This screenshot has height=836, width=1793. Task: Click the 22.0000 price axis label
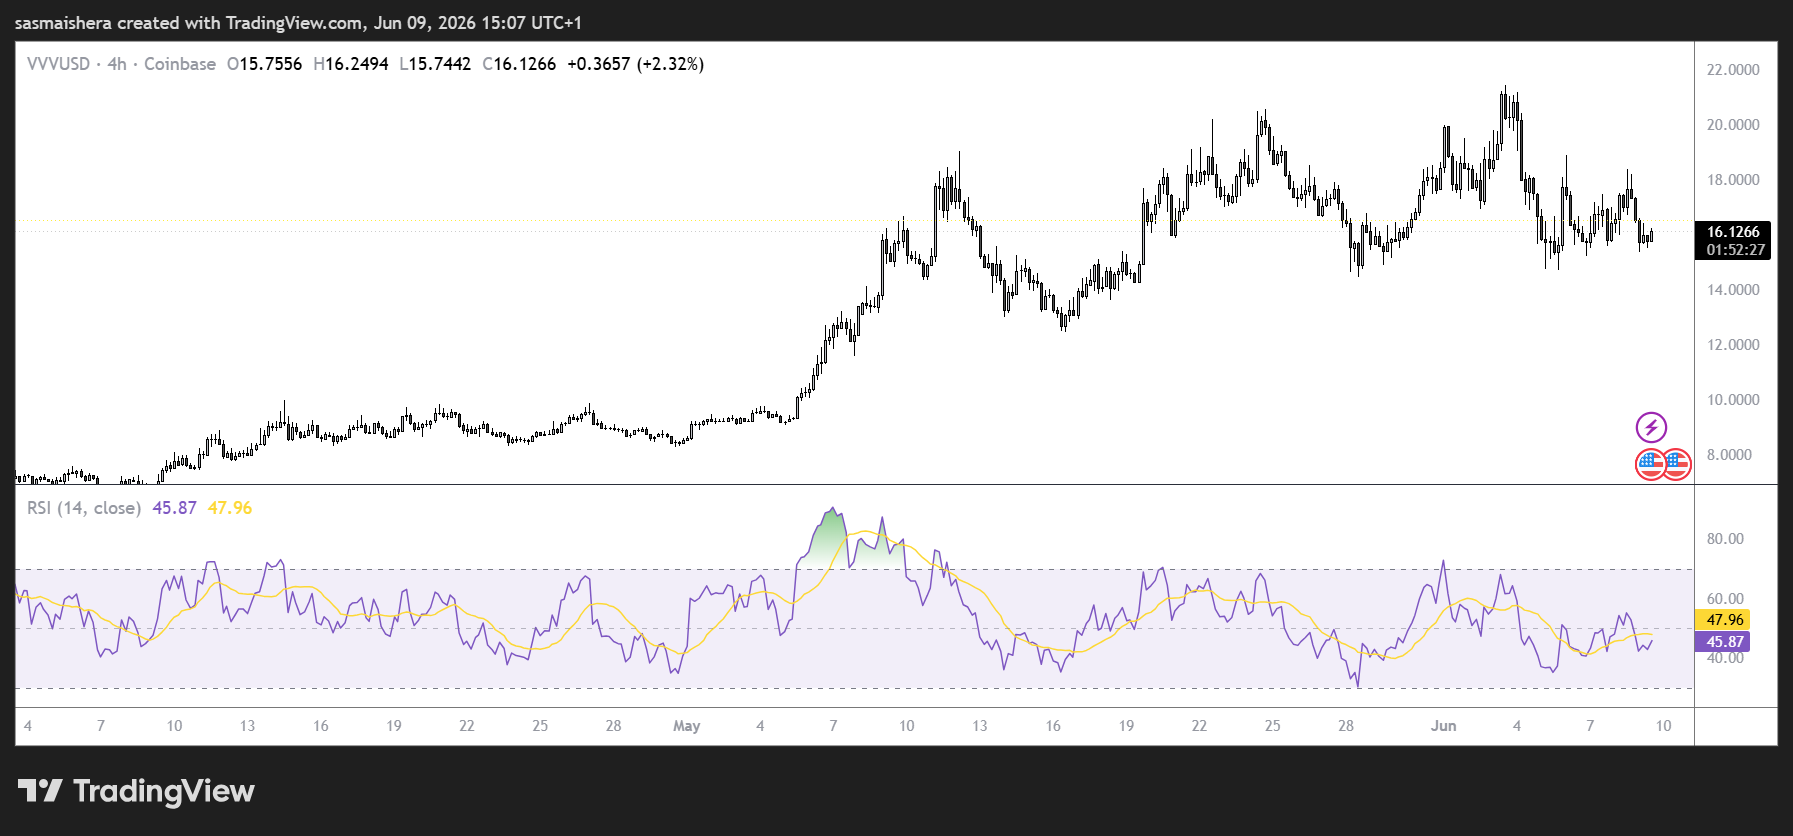point(1733,70)
